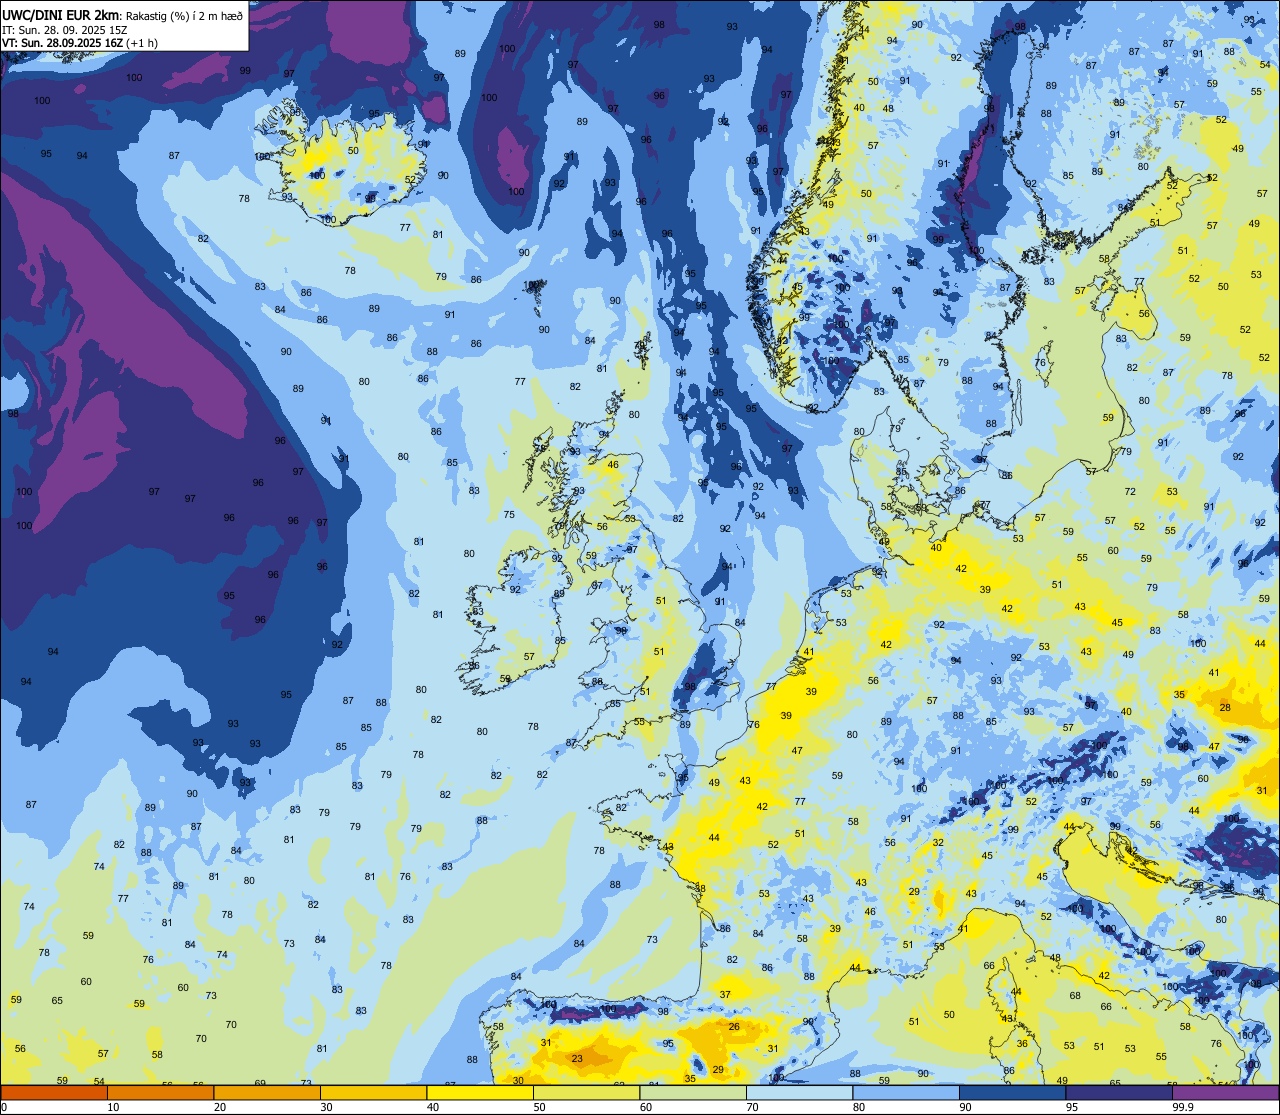Click the color scale label 20

[x=220, y=1107]
